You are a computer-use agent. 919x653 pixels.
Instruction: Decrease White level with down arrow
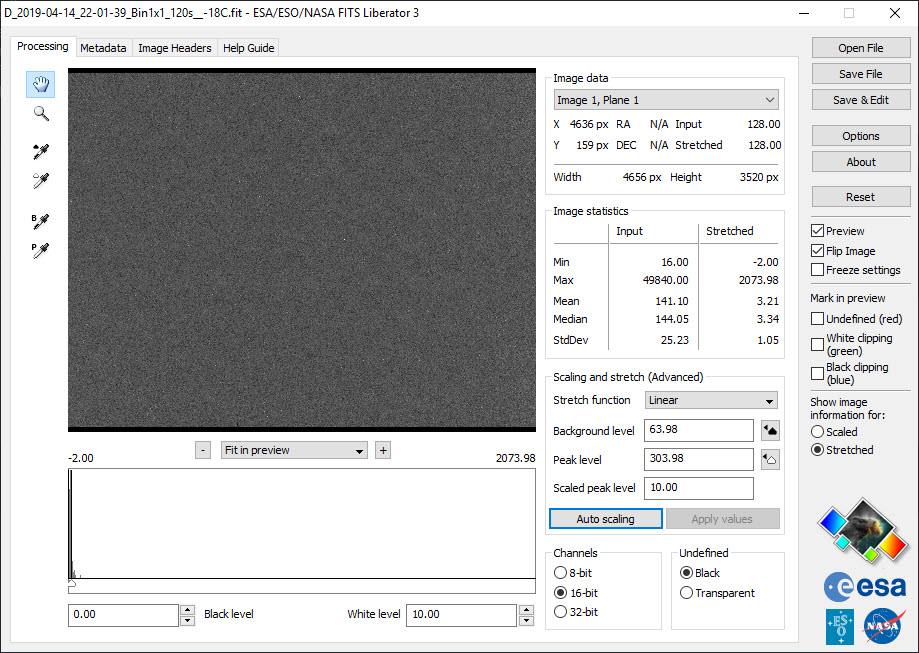(x=526, y=621)
